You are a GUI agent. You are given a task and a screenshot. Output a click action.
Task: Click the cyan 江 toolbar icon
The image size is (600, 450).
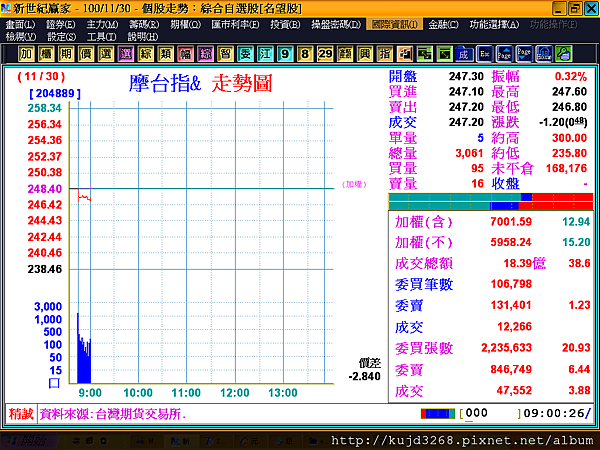pyautogui.click(x=265, y=54)
